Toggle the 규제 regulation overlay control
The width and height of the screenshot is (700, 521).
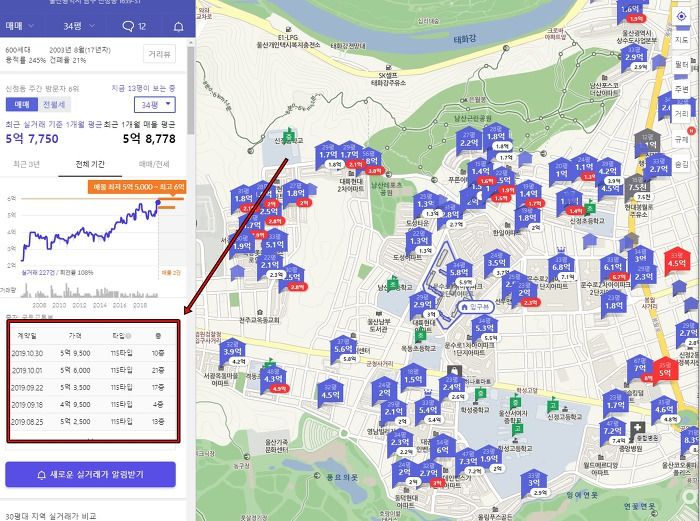coord(681,139)
